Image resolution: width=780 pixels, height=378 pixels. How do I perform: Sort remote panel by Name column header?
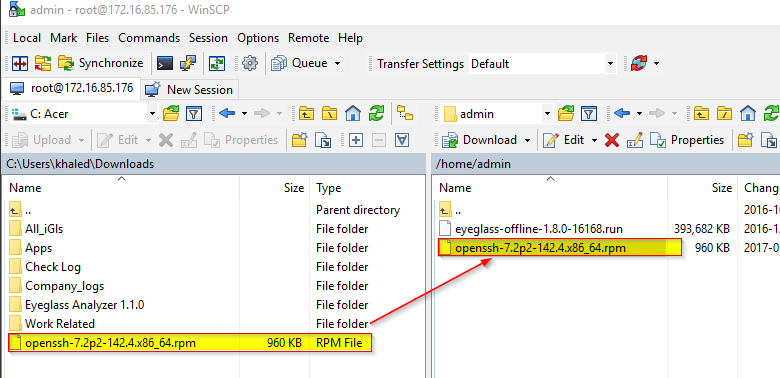coord(550,188)
